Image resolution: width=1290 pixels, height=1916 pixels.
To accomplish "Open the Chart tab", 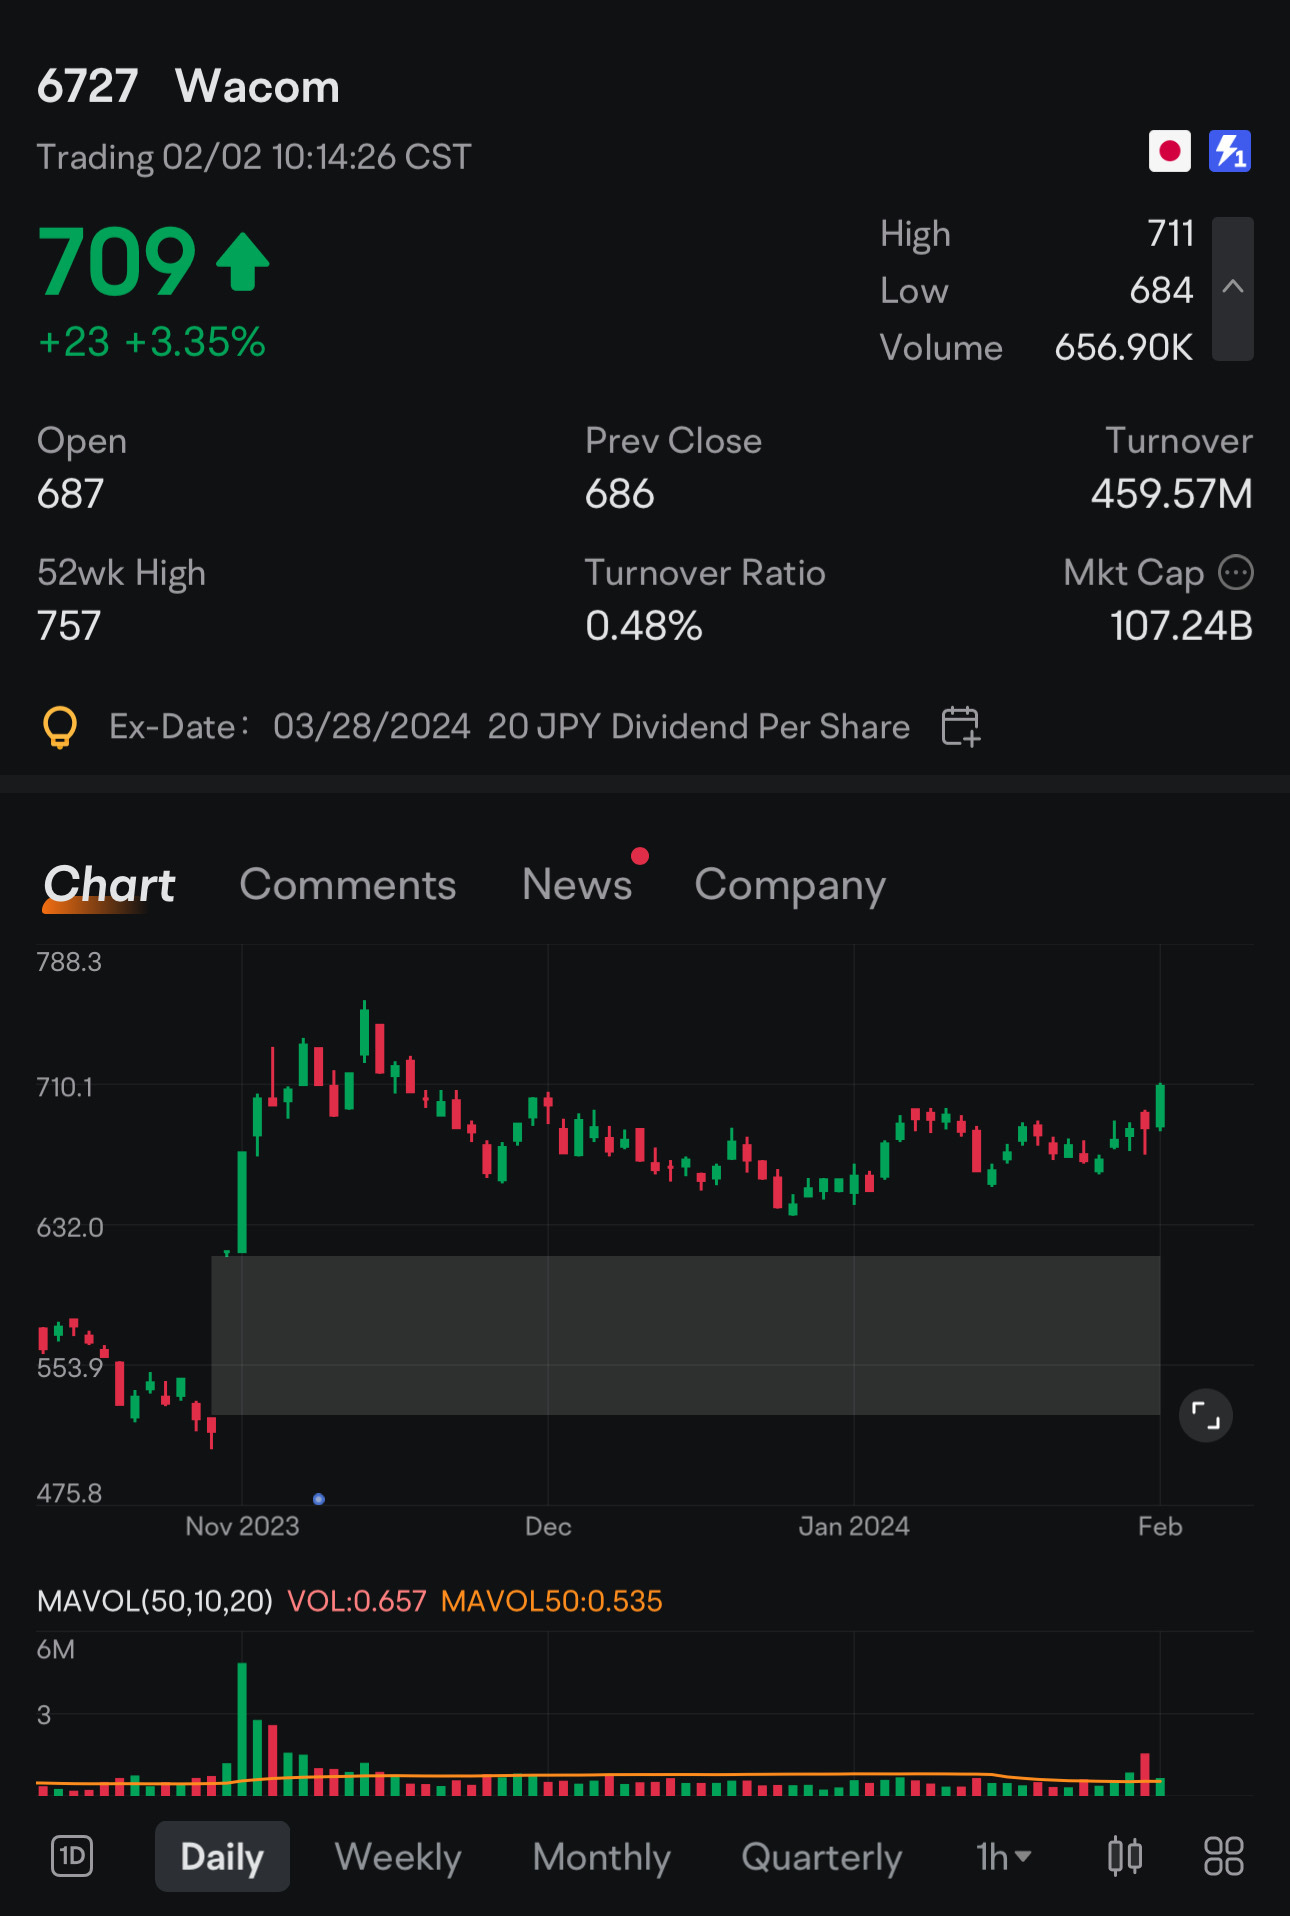I will [109, 885].
